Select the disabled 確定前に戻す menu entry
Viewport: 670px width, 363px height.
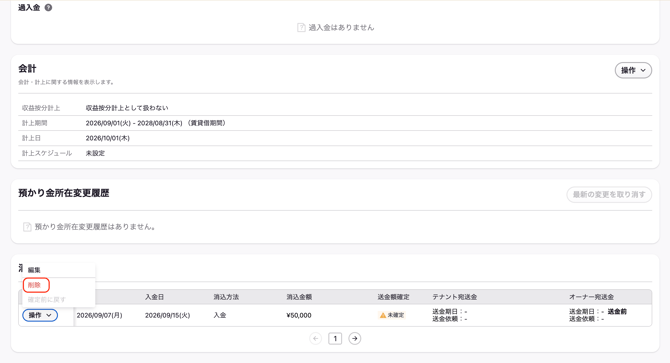click(x=47, y=300)
